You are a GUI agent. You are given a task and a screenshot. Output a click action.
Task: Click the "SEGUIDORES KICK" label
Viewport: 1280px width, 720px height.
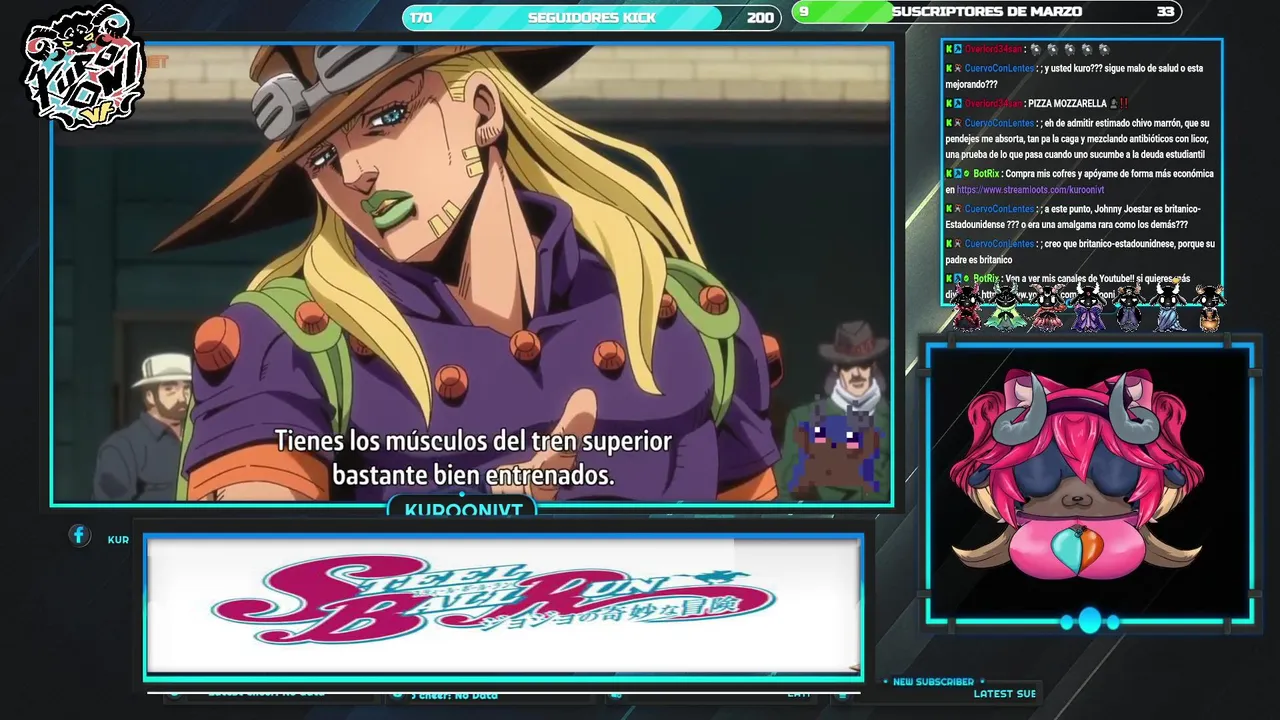pyautogui.click(x=592, y=18)
